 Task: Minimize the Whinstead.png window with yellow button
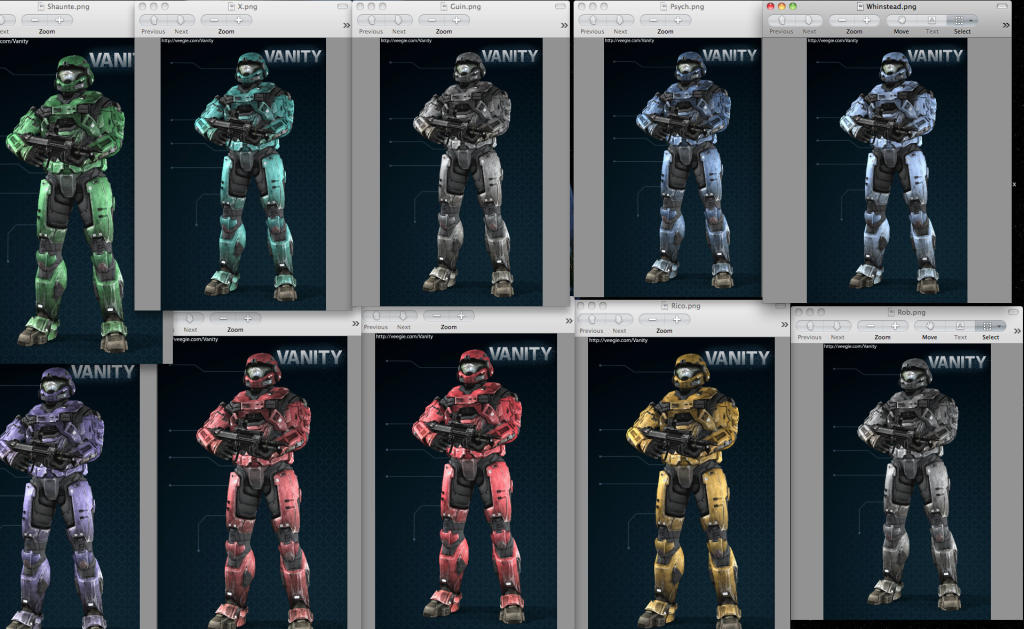tap(782, 7)
